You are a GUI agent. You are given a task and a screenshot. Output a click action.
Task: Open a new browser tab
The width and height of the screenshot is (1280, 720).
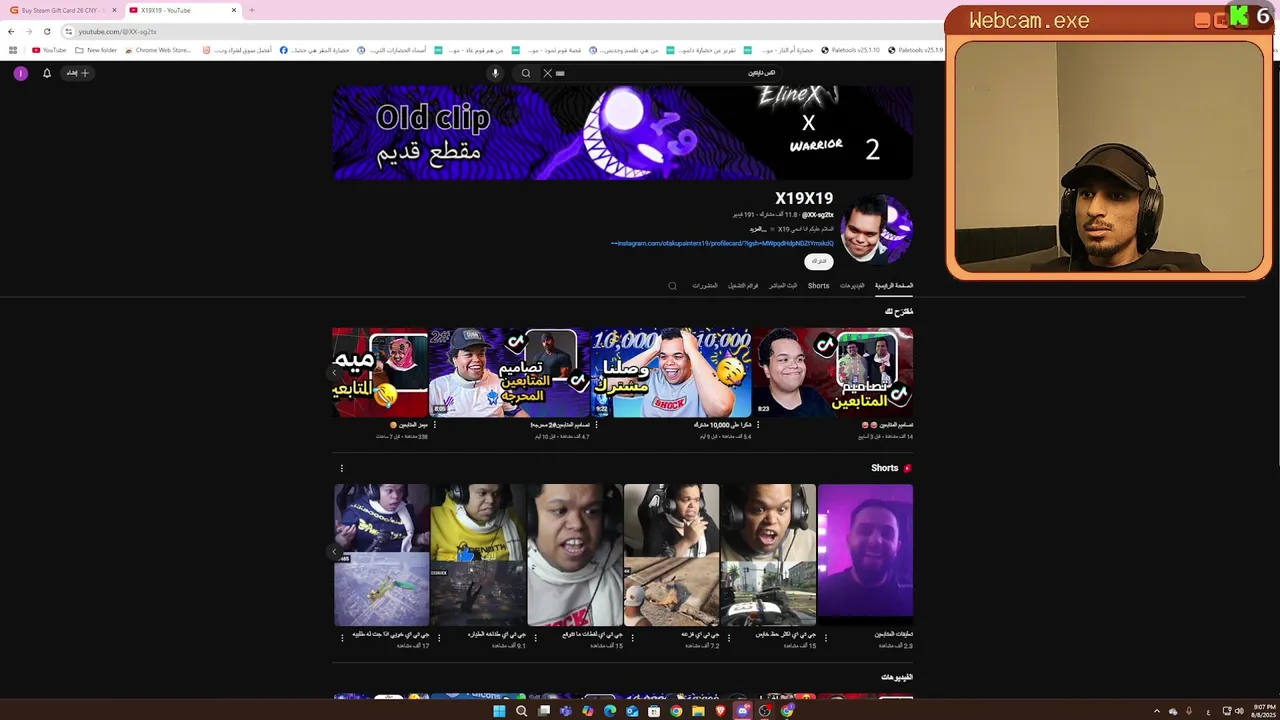pyautogui.click(x=251, y=10)
